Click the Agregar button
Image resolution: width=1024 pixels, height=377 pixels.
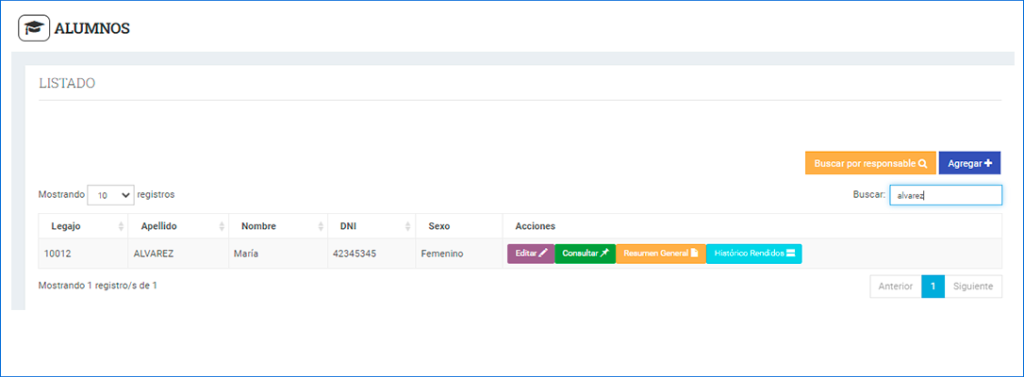click(970, 163)
